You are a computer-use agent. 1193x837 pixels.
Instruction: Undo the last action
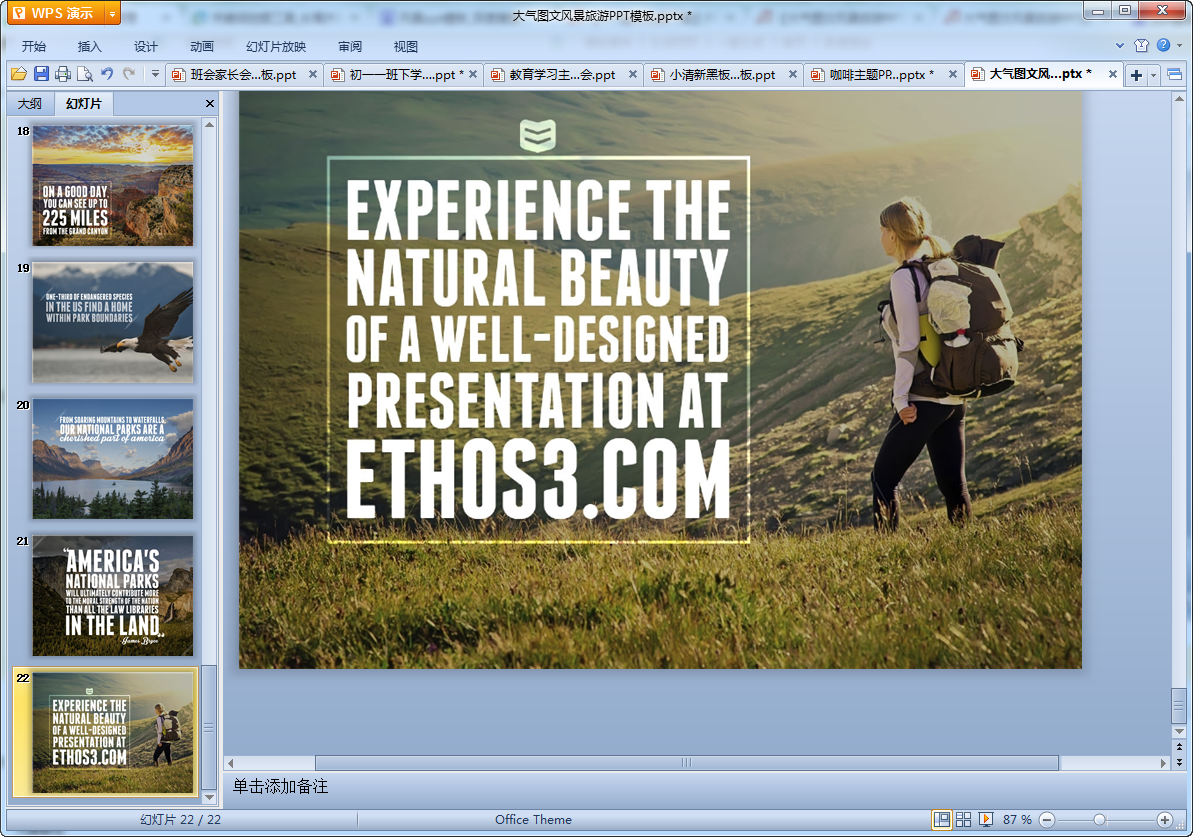(107, 74)
